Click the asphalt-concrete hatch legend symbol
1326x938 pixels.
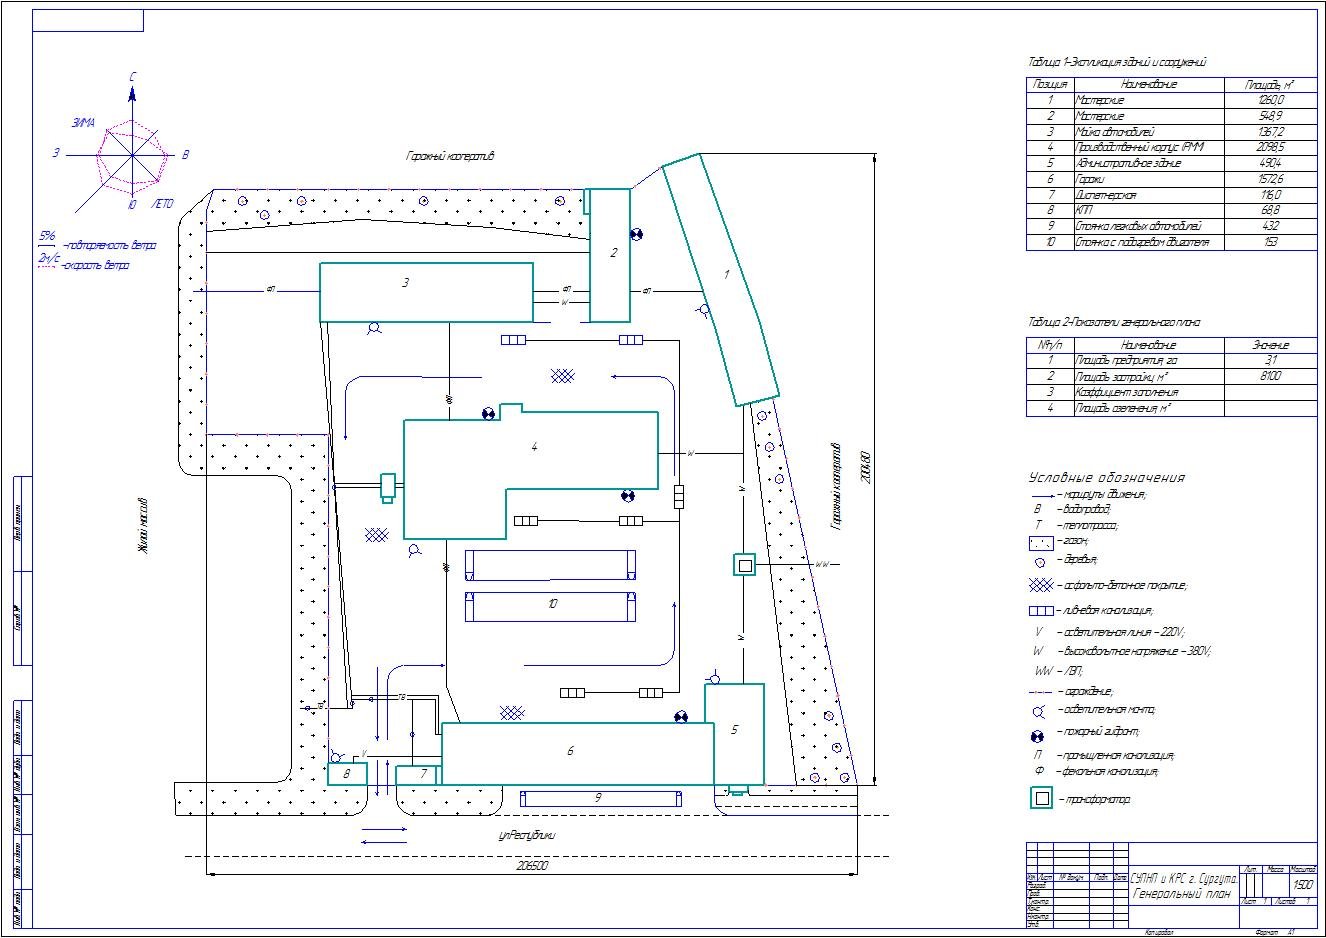coord(1041,585)
